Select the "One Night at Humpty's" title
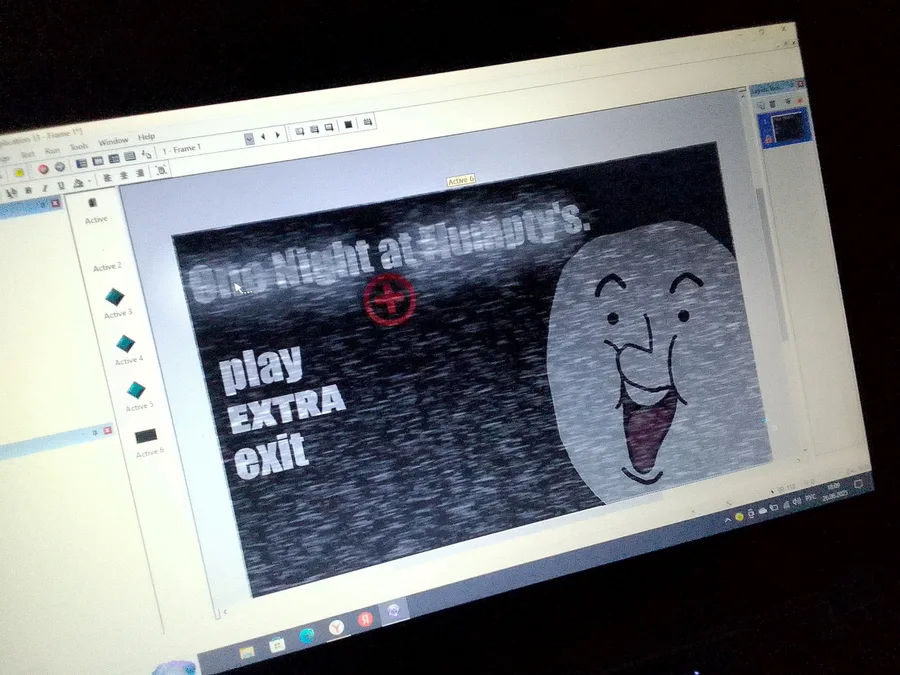The height and width of the screenshot is (675, 900). pyautogui.click(x=389, y=251)
